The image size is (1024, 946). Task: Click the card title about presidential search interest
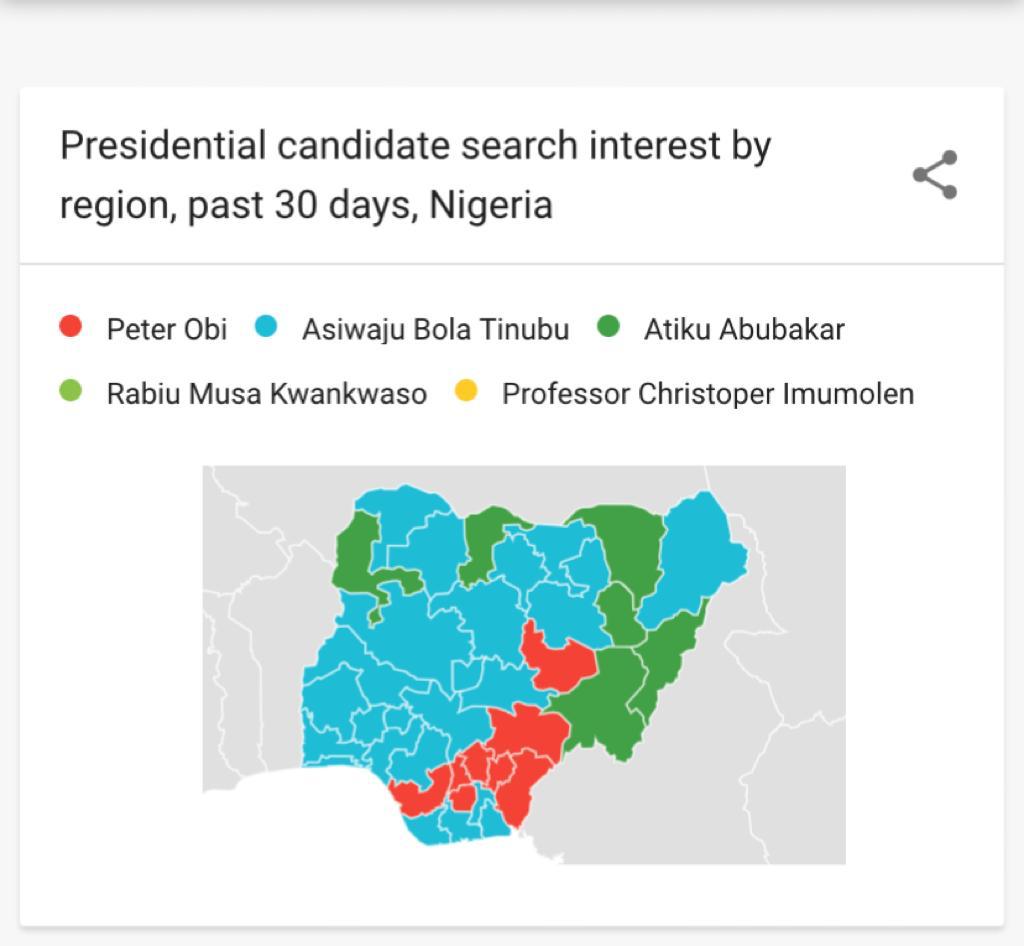(x=415, y=174)
